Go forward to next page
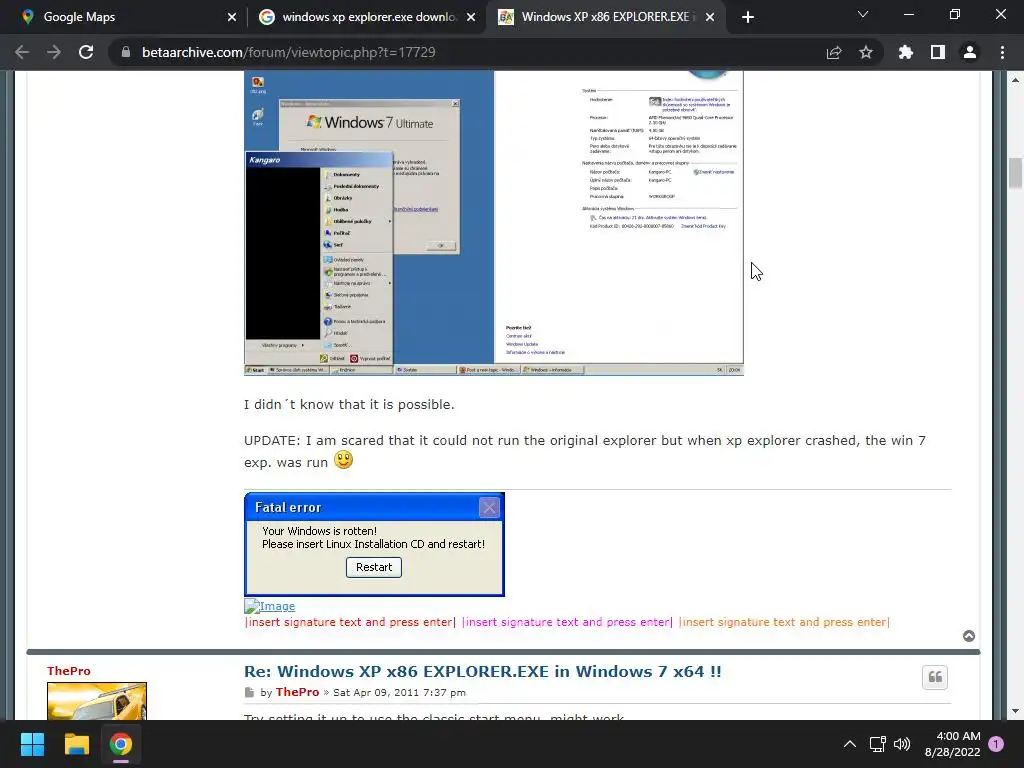This screenshot has height=768, width=1024. point(54,52)
